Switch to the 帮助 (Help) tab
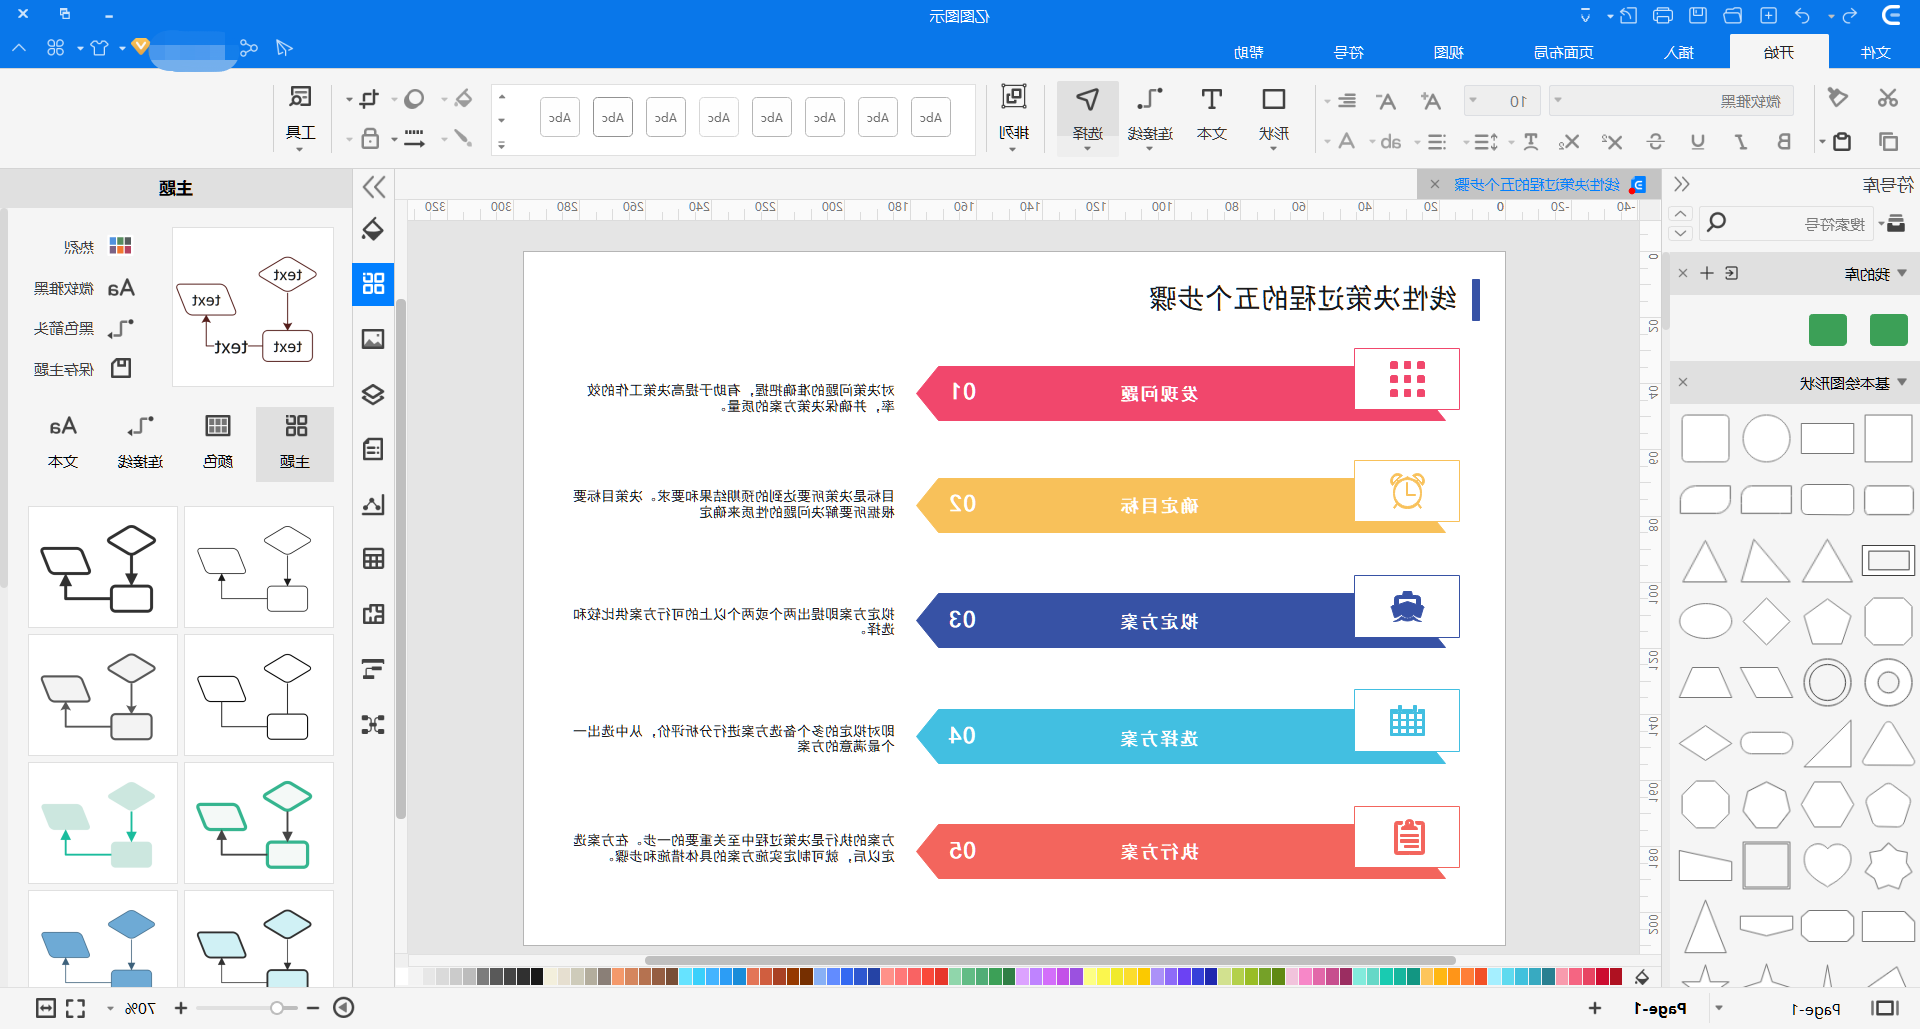Viewport: 1920px width, 1029px height. [x=1249, y=52]
